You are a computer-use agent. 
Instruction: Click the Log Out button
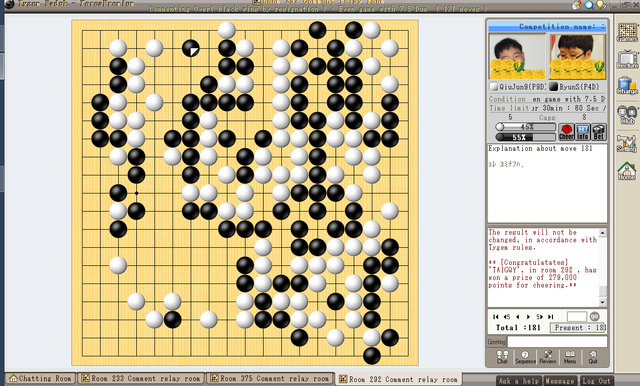pos(596,381)
